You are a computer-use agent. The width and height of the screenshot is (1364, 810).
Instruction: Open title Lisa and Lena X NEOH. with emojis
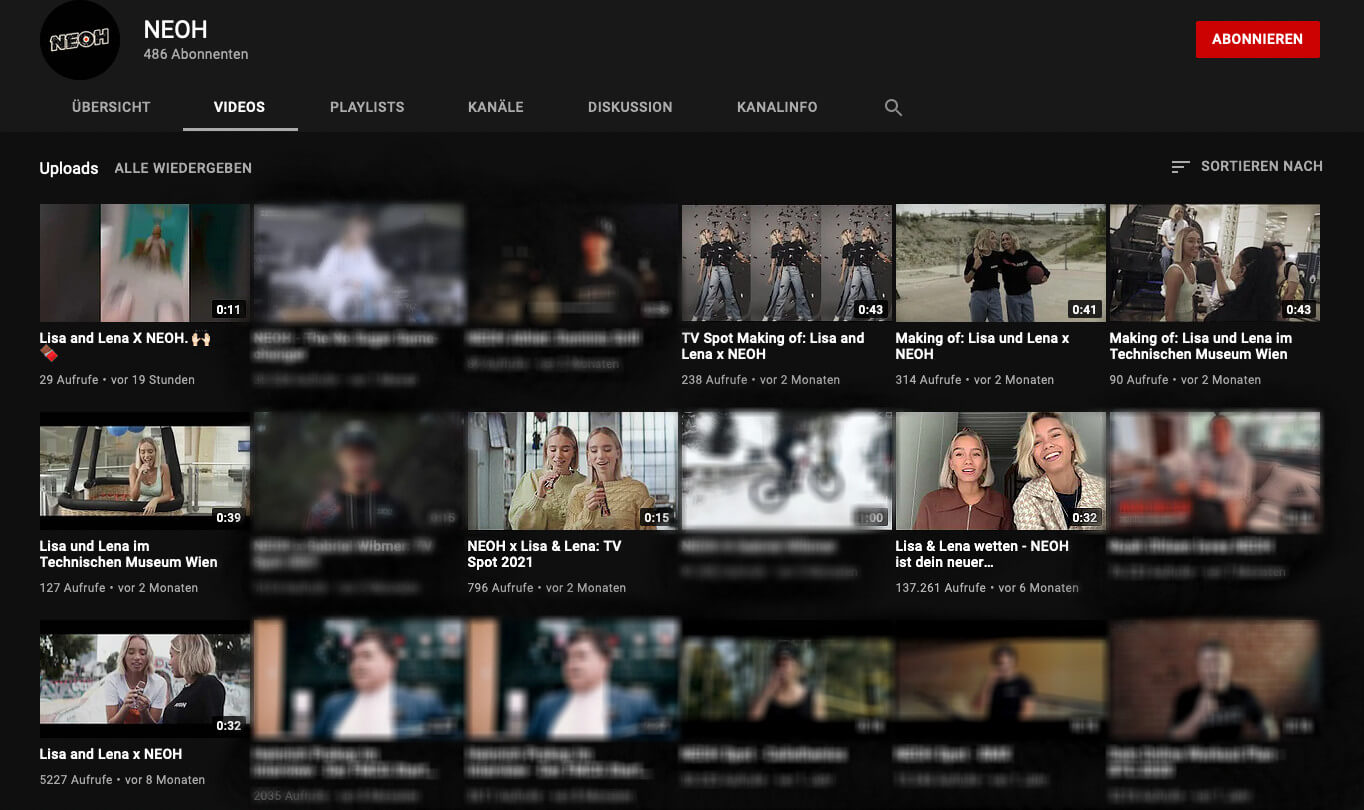click(125, 346)
